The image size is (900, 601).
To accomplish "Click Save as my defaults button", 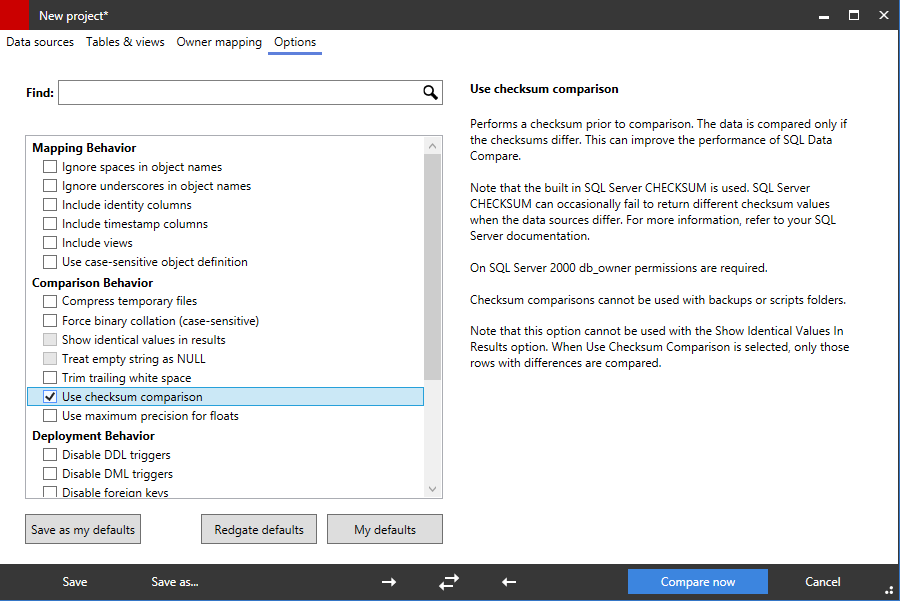I will 83,530.
